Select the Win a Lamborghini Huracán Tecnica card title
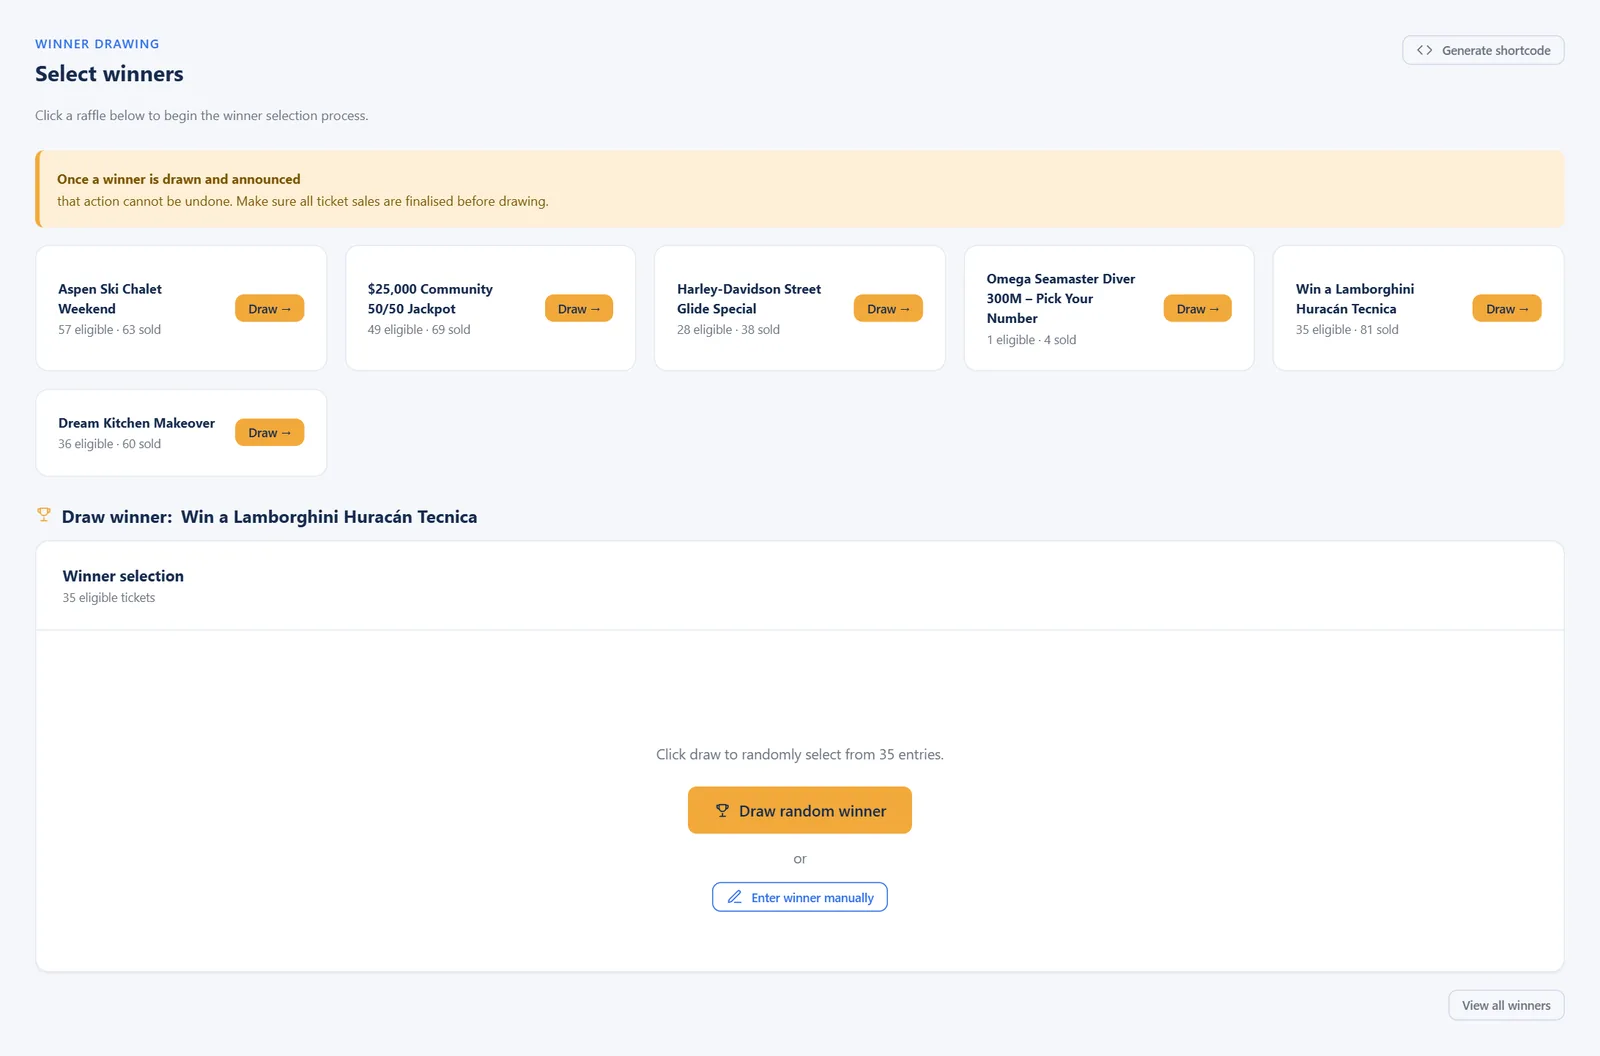The height and width of the screenshot is (1056, 1600). click(x=1355, y=299)
